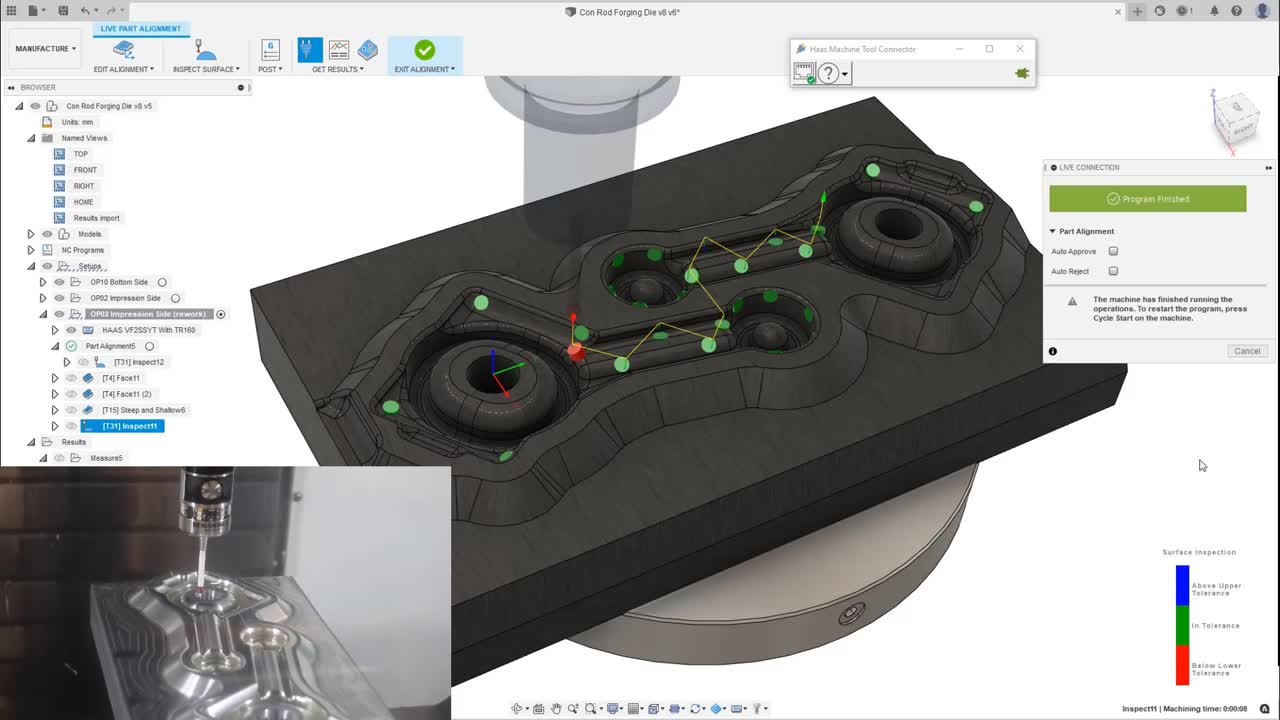
Task: Click the Program Finished button
Action: pos(1146,198)
